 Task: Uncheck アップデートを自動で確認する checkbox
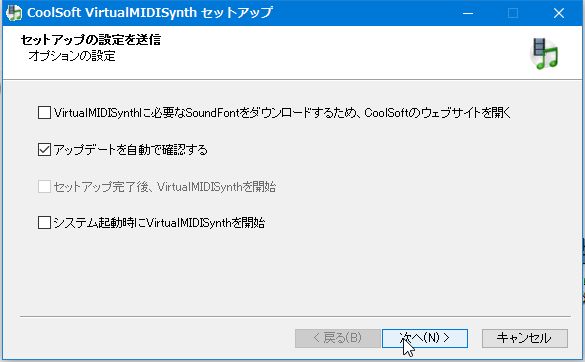point(44,150)
